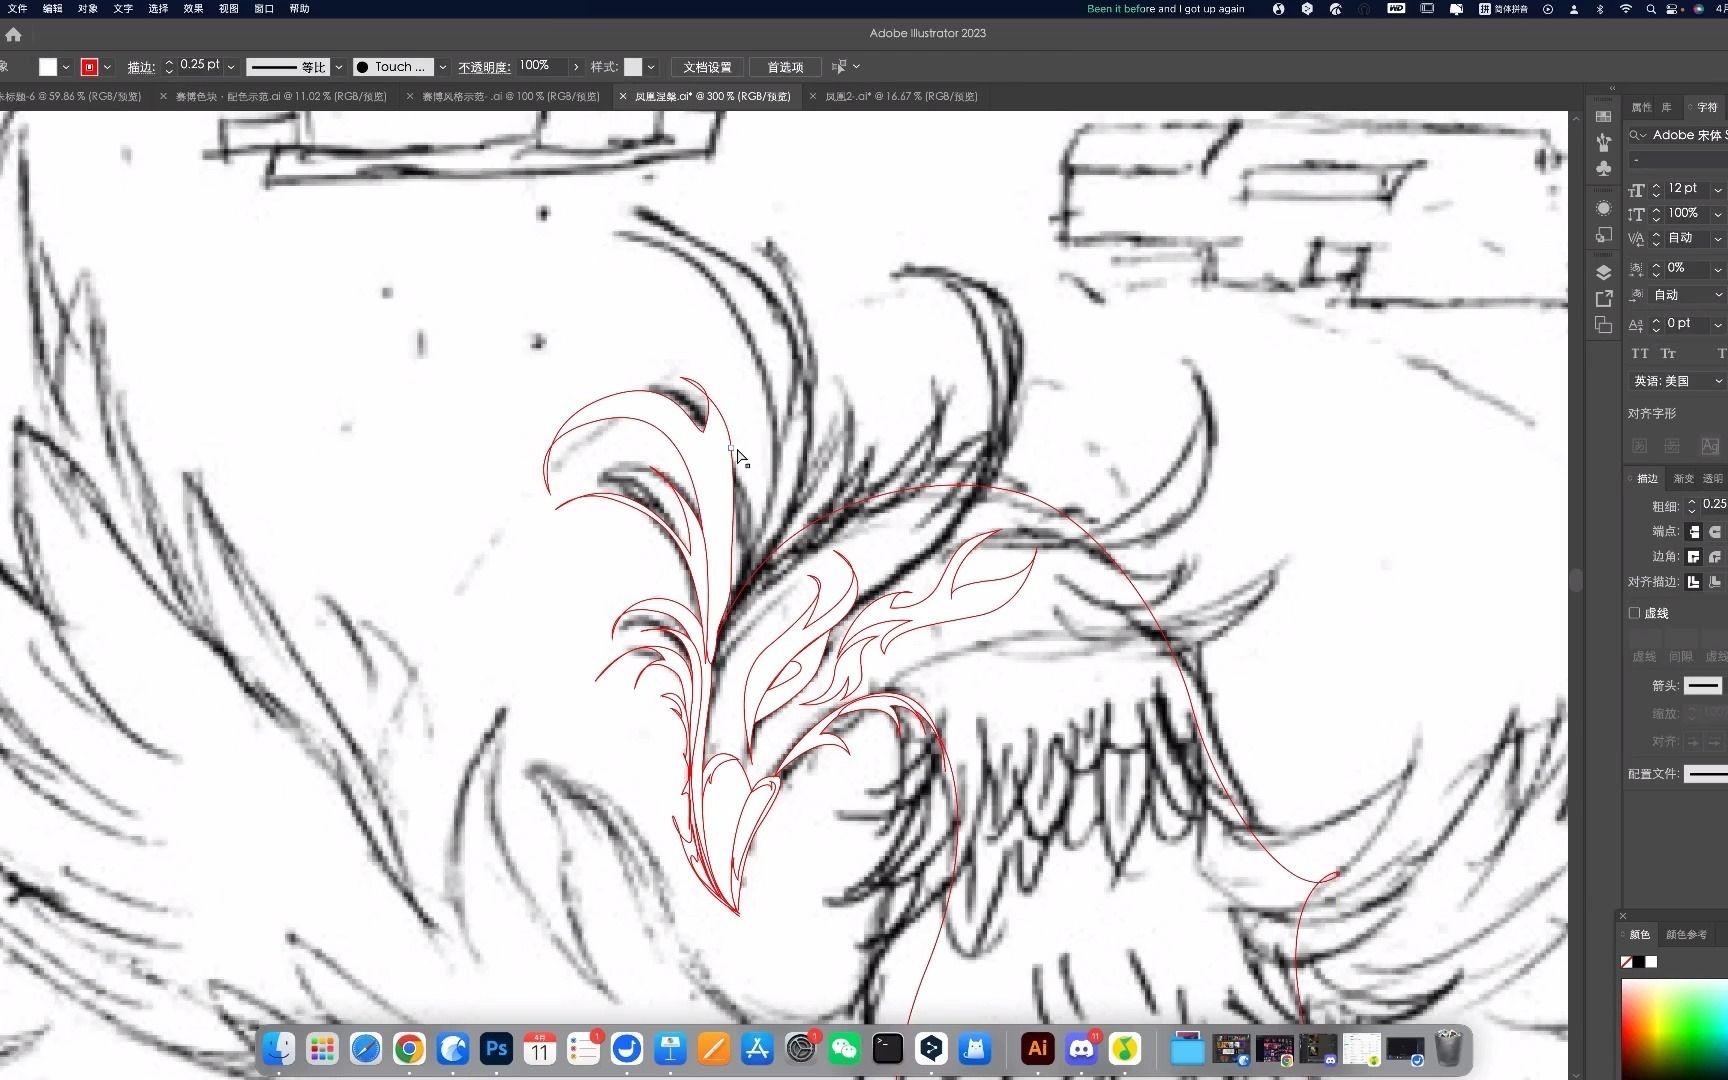Open the Asset Export panel icon

point(1604,298)
